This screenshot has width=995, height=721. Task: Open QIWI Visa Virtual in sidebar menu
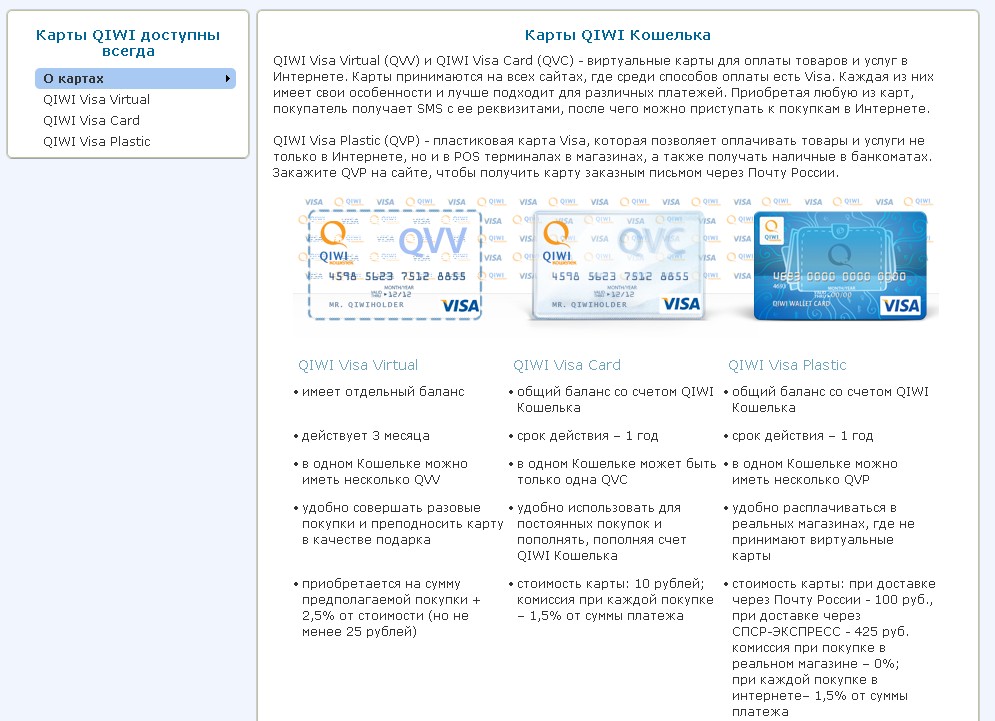(x=96, y=100)
